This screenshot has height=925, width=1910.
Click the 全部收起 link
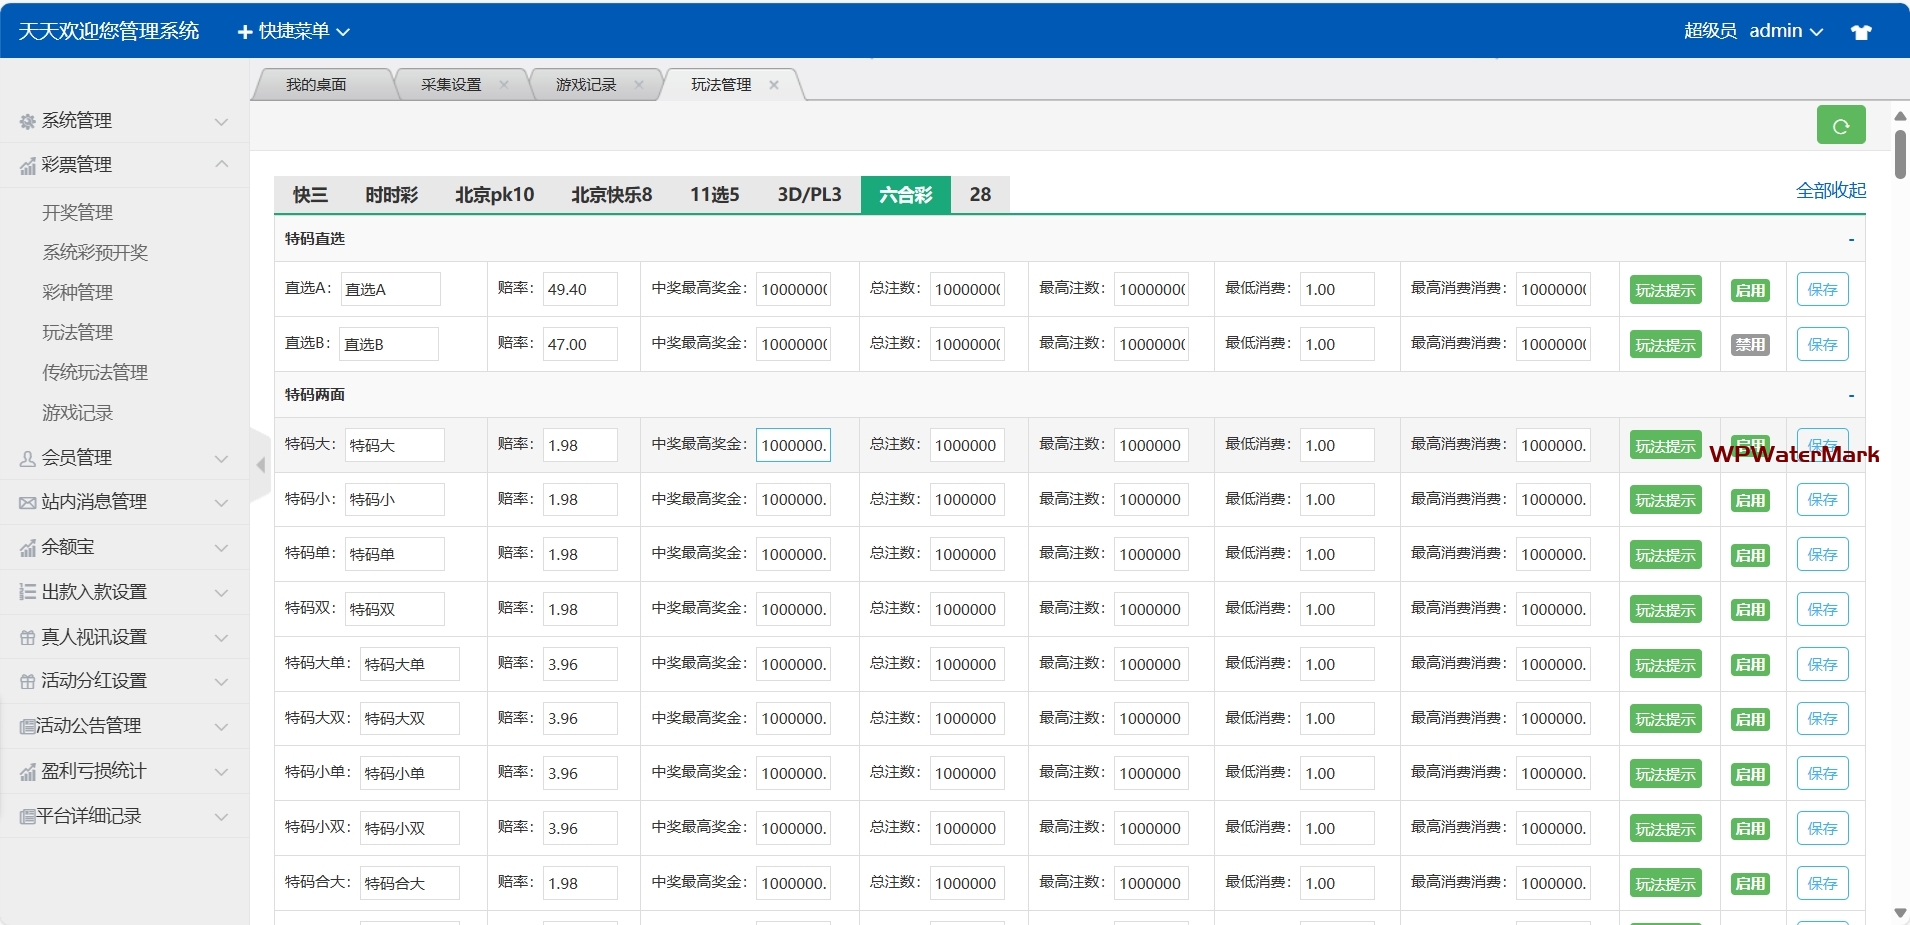(1830, 190)
